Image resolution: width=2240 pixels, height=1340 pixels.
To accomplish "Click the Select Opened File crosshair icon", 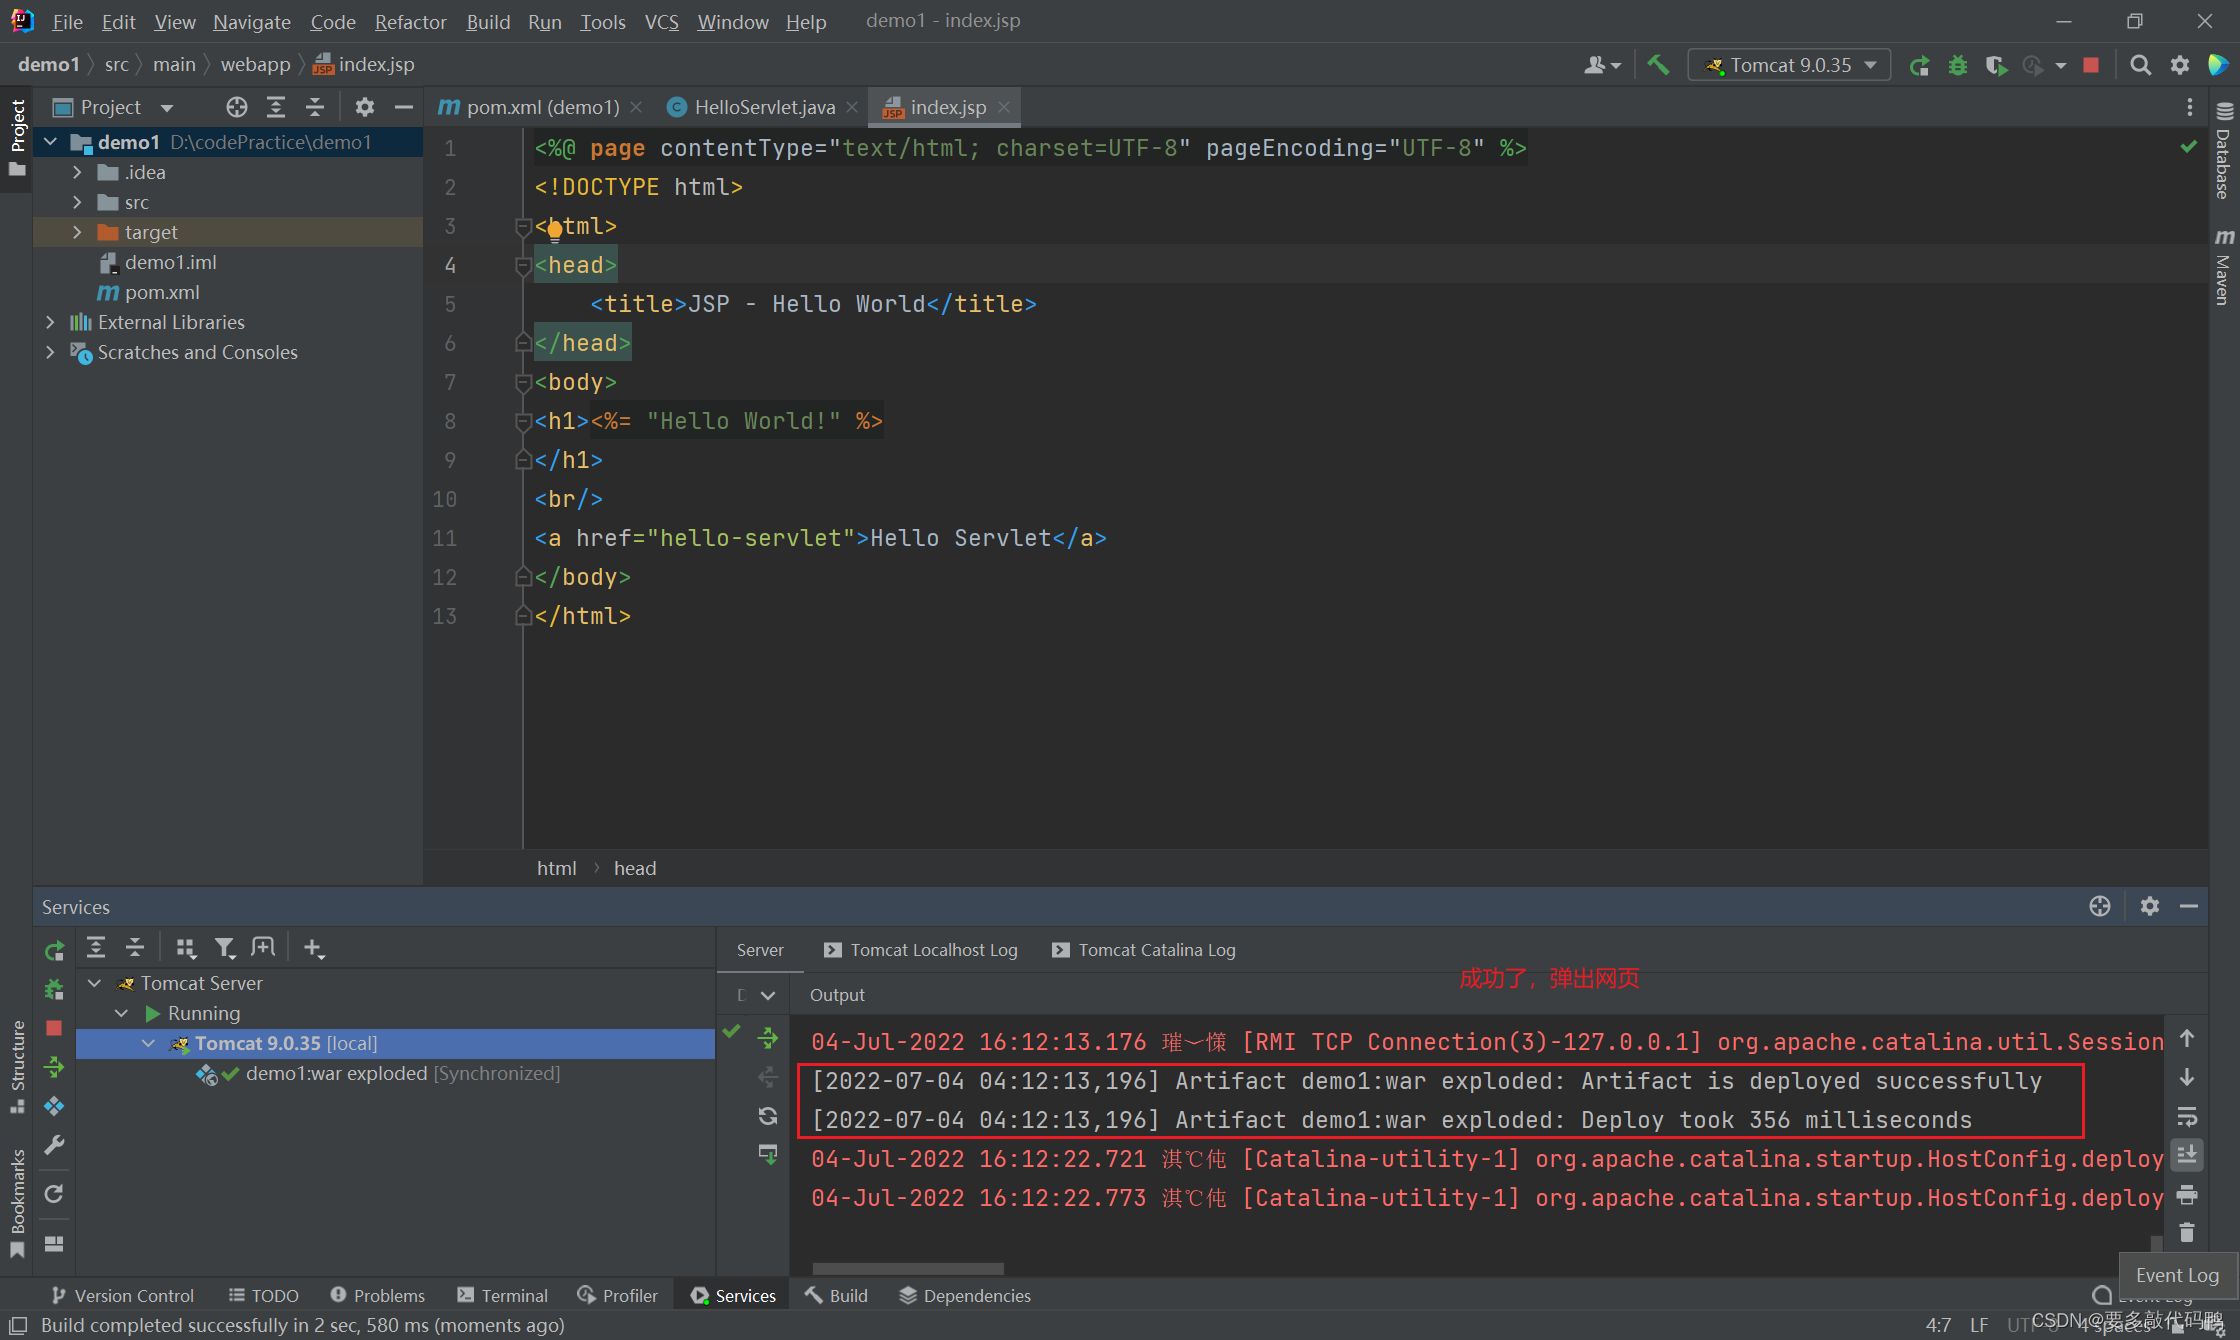I will [236, 107].
